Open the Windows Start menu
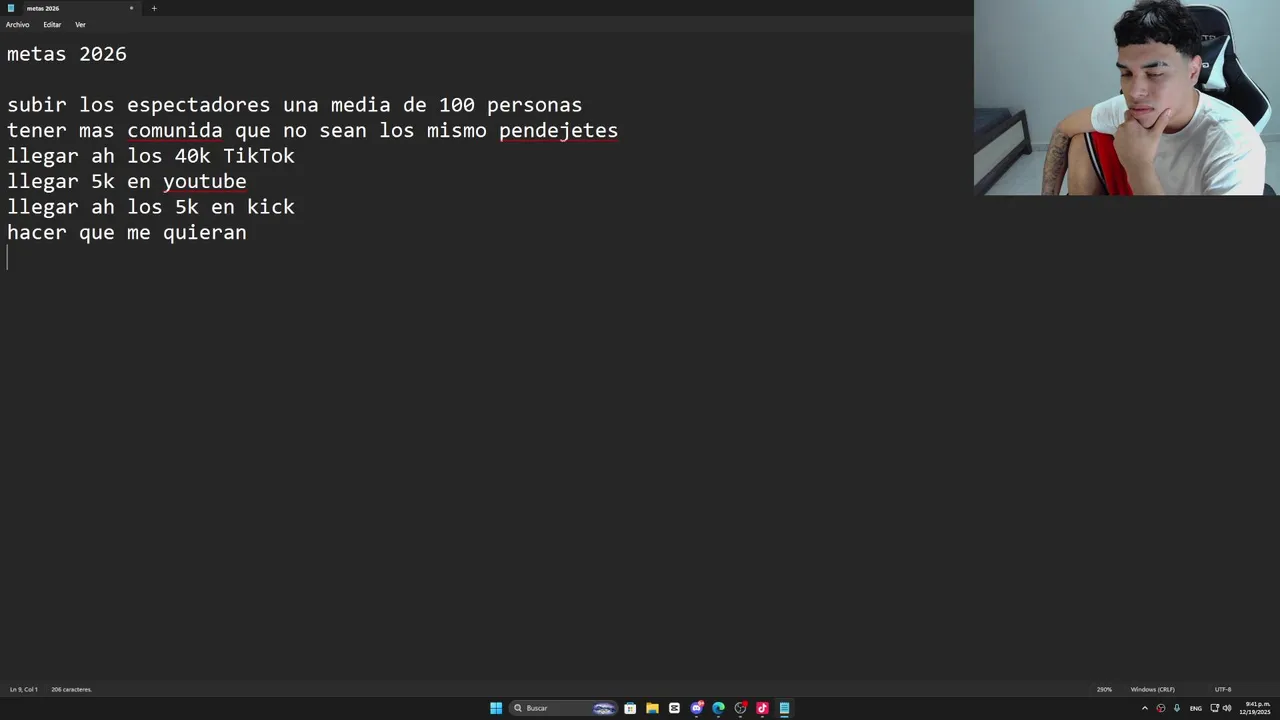The image size is (1280, 720). point(496,708)
